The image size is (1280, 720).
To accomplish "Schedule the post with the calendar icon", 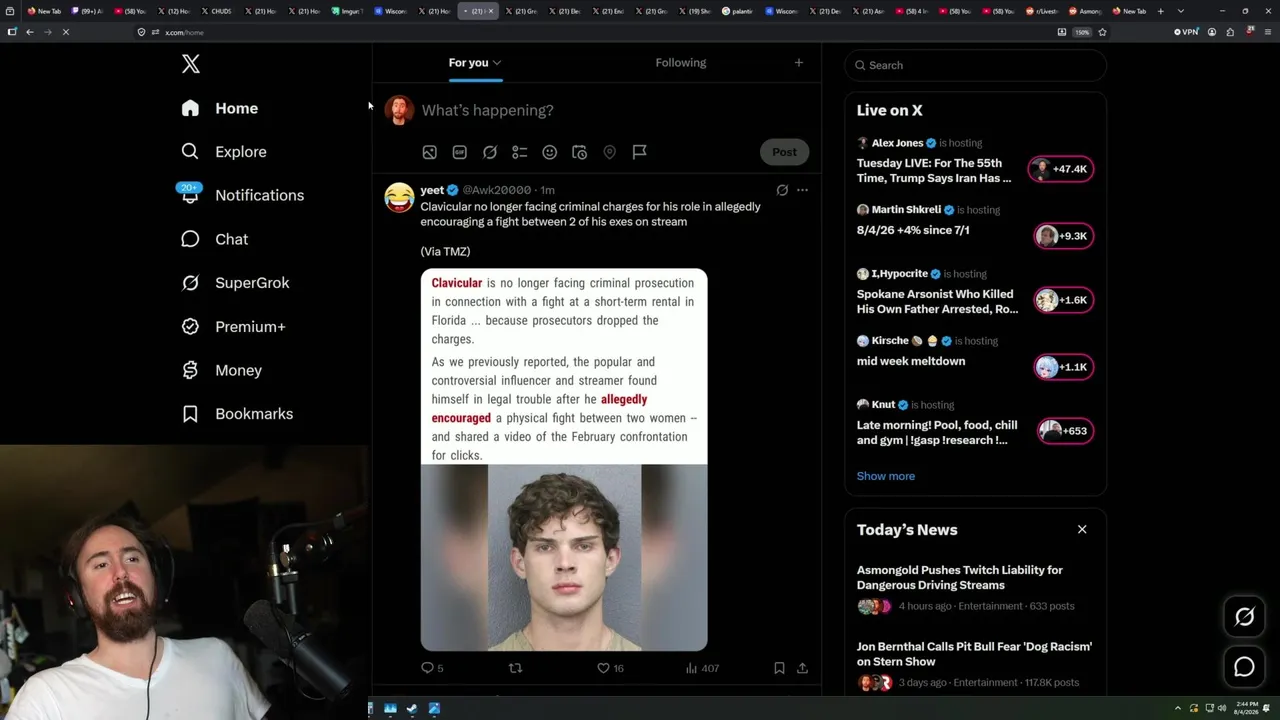I will click(579, 152).
